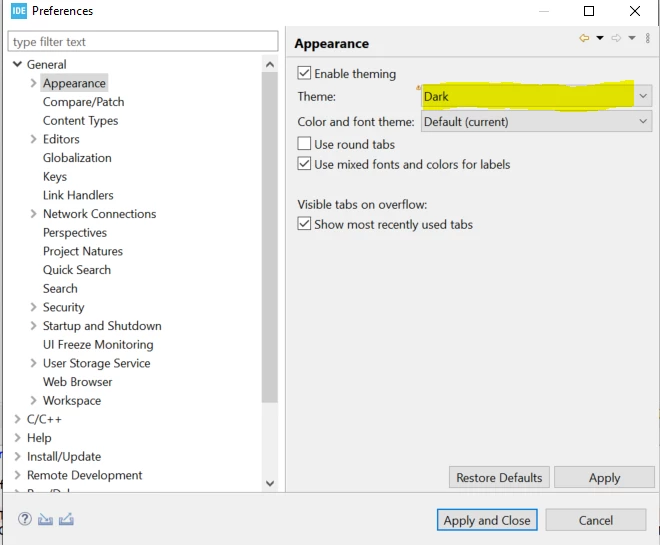
Task: Open the Color and font theme dropdown
Action: click(536, 122)
